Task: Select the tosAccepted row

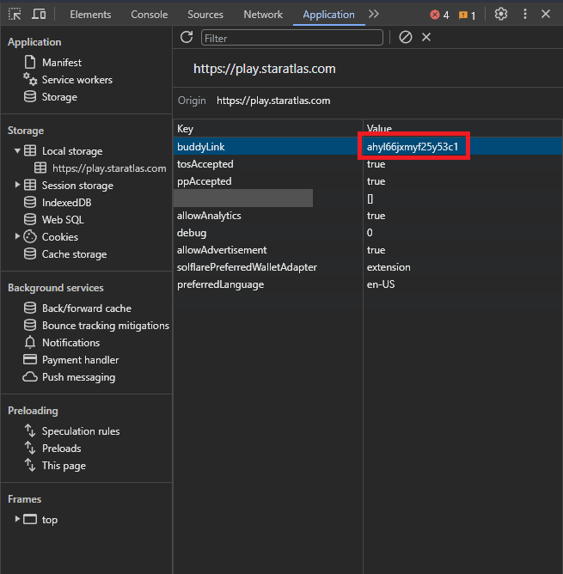Action: [368, 164]
